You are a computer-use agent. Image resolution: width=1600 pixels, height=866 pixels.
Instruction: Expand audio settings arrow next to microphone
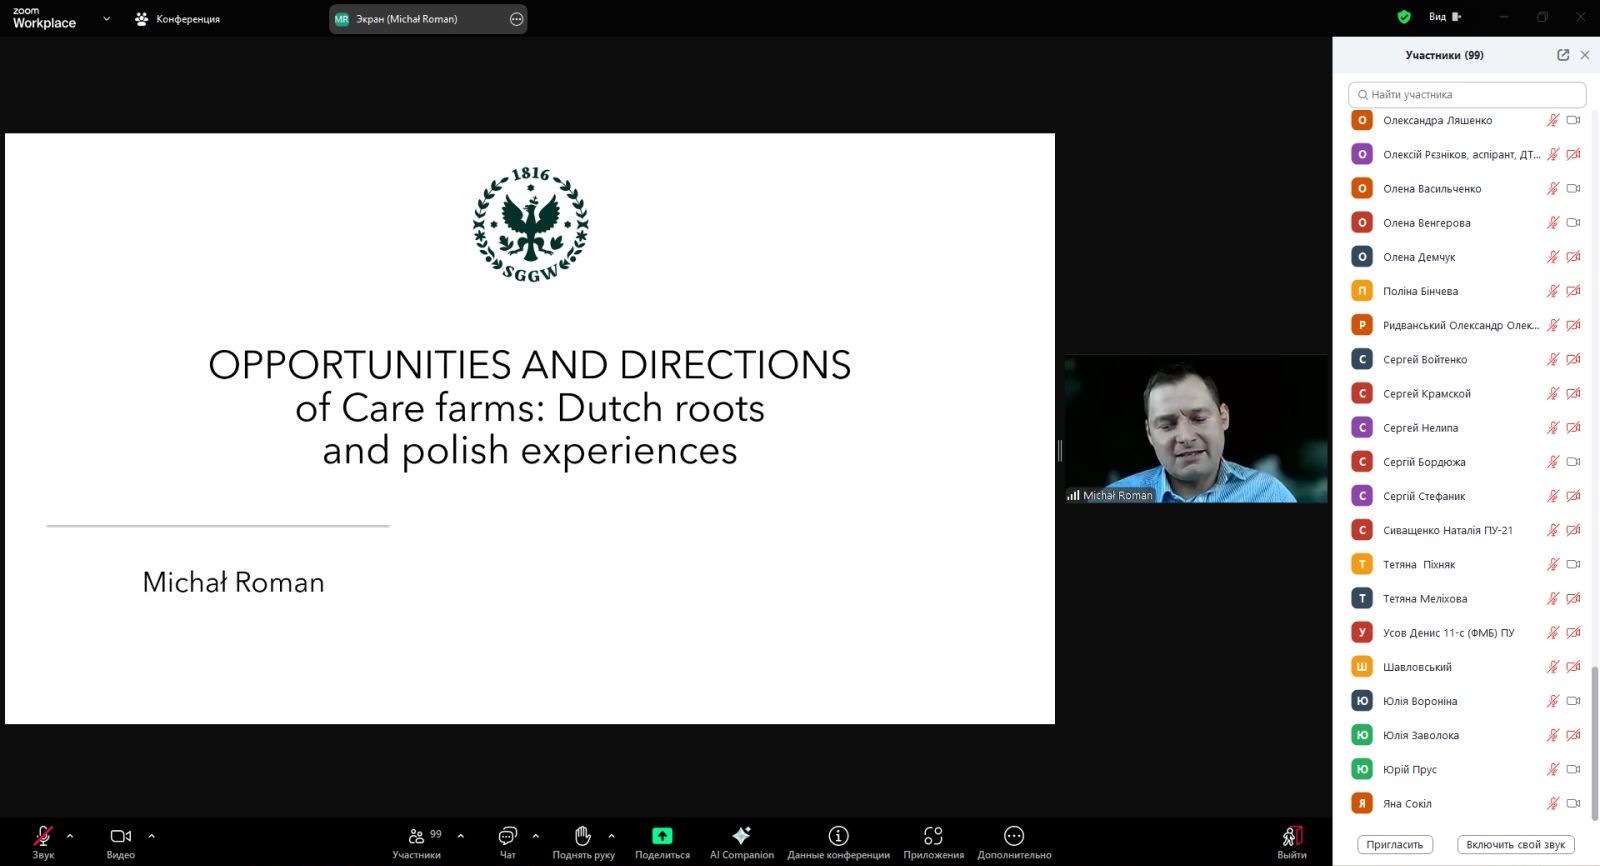coord(70,836)
